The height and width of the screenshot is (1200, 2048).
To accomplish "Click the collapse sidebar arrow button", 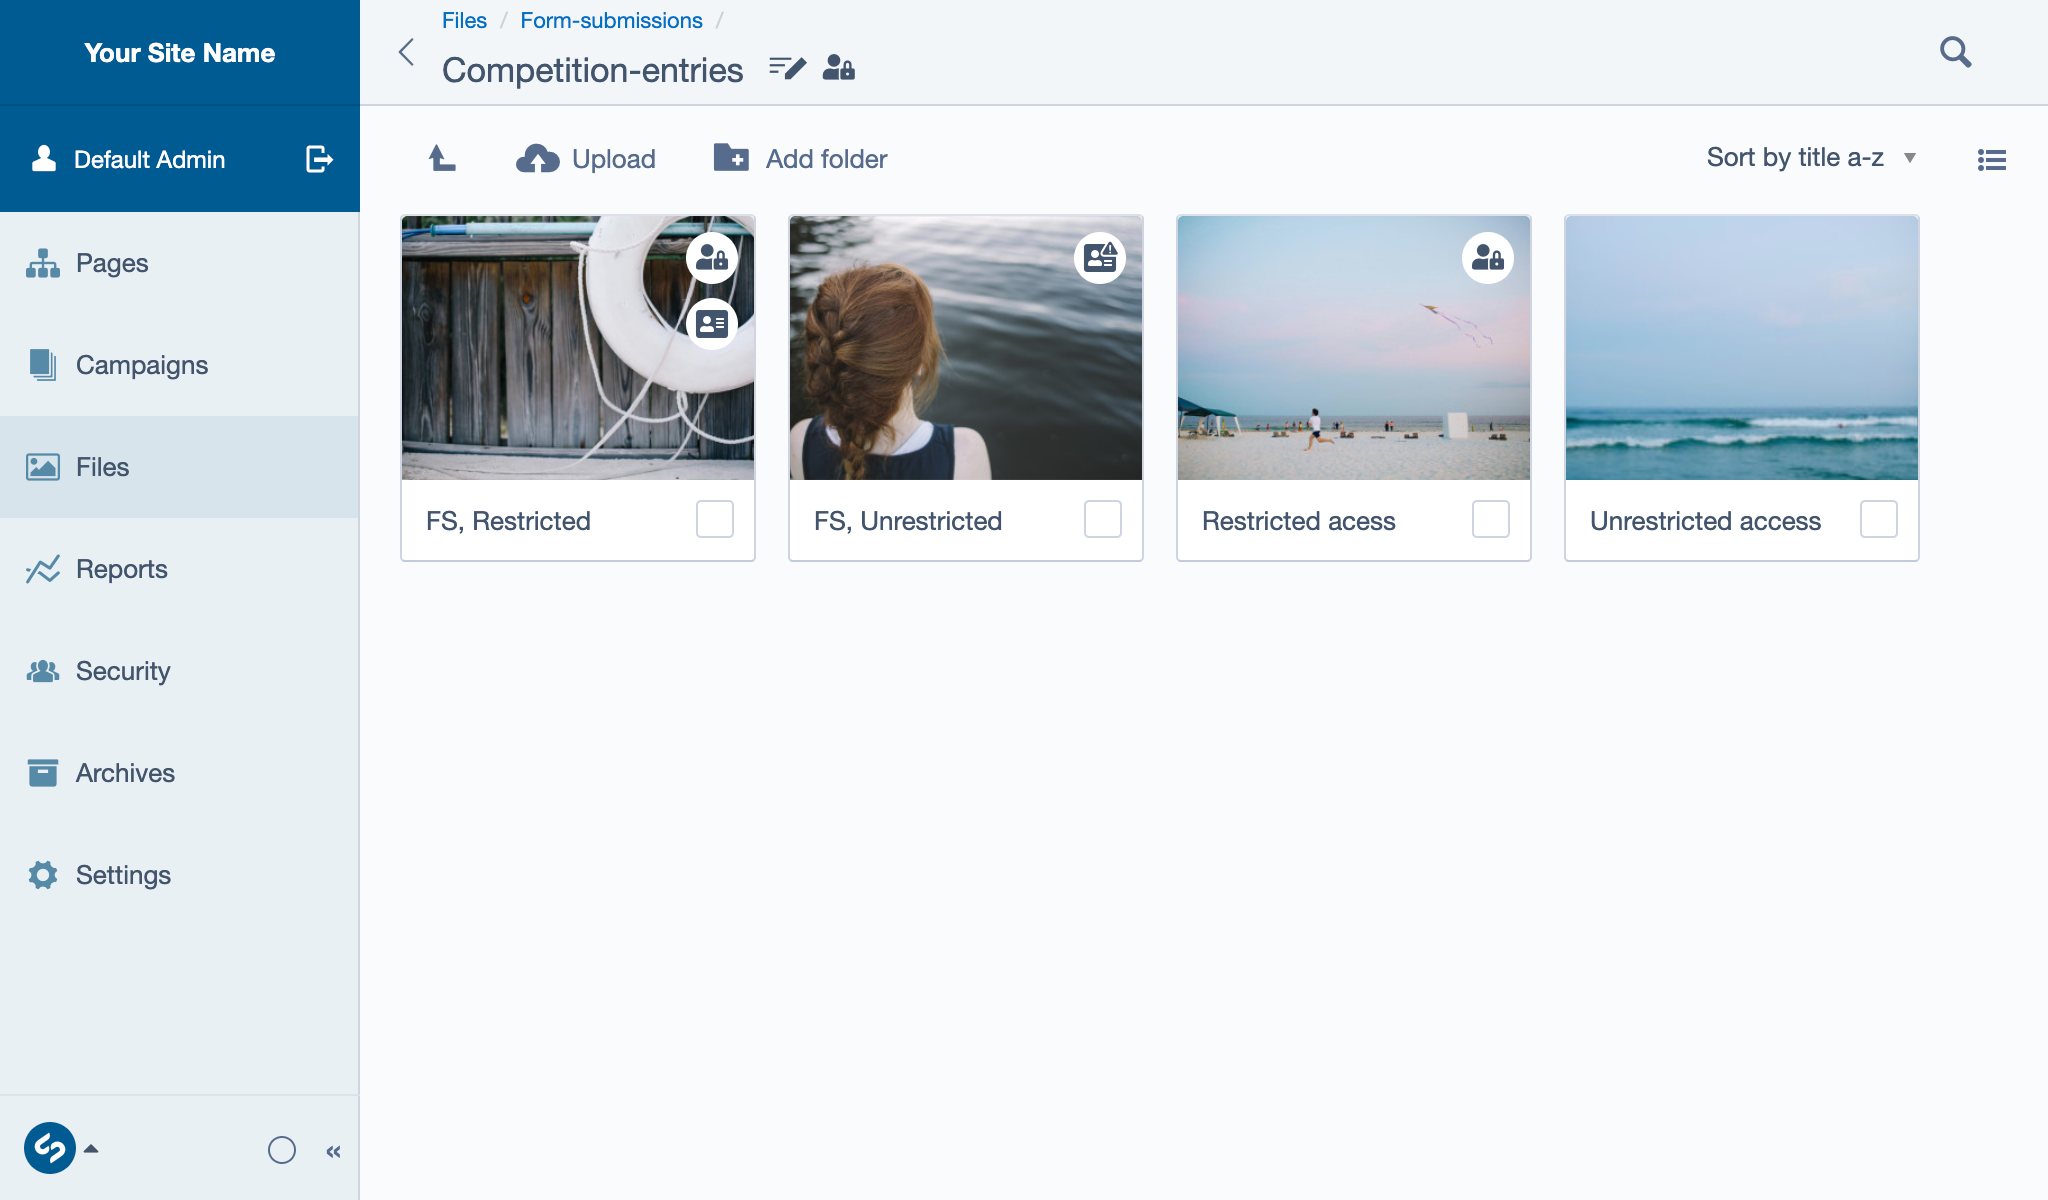I will click(x=333, y=1151).
